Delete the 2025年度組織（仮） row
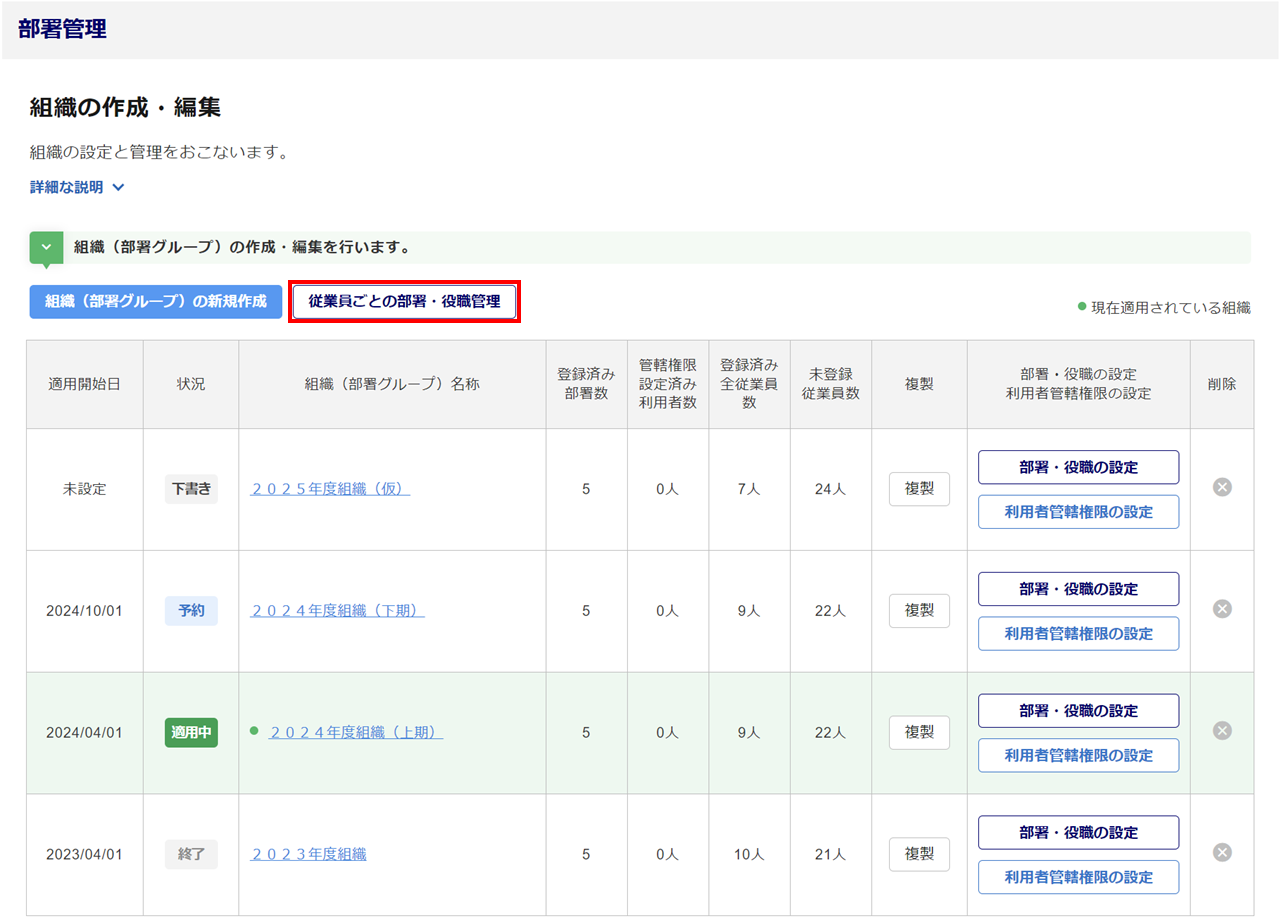Viewport: 1282px width, 921px height. coord(1221,487)
